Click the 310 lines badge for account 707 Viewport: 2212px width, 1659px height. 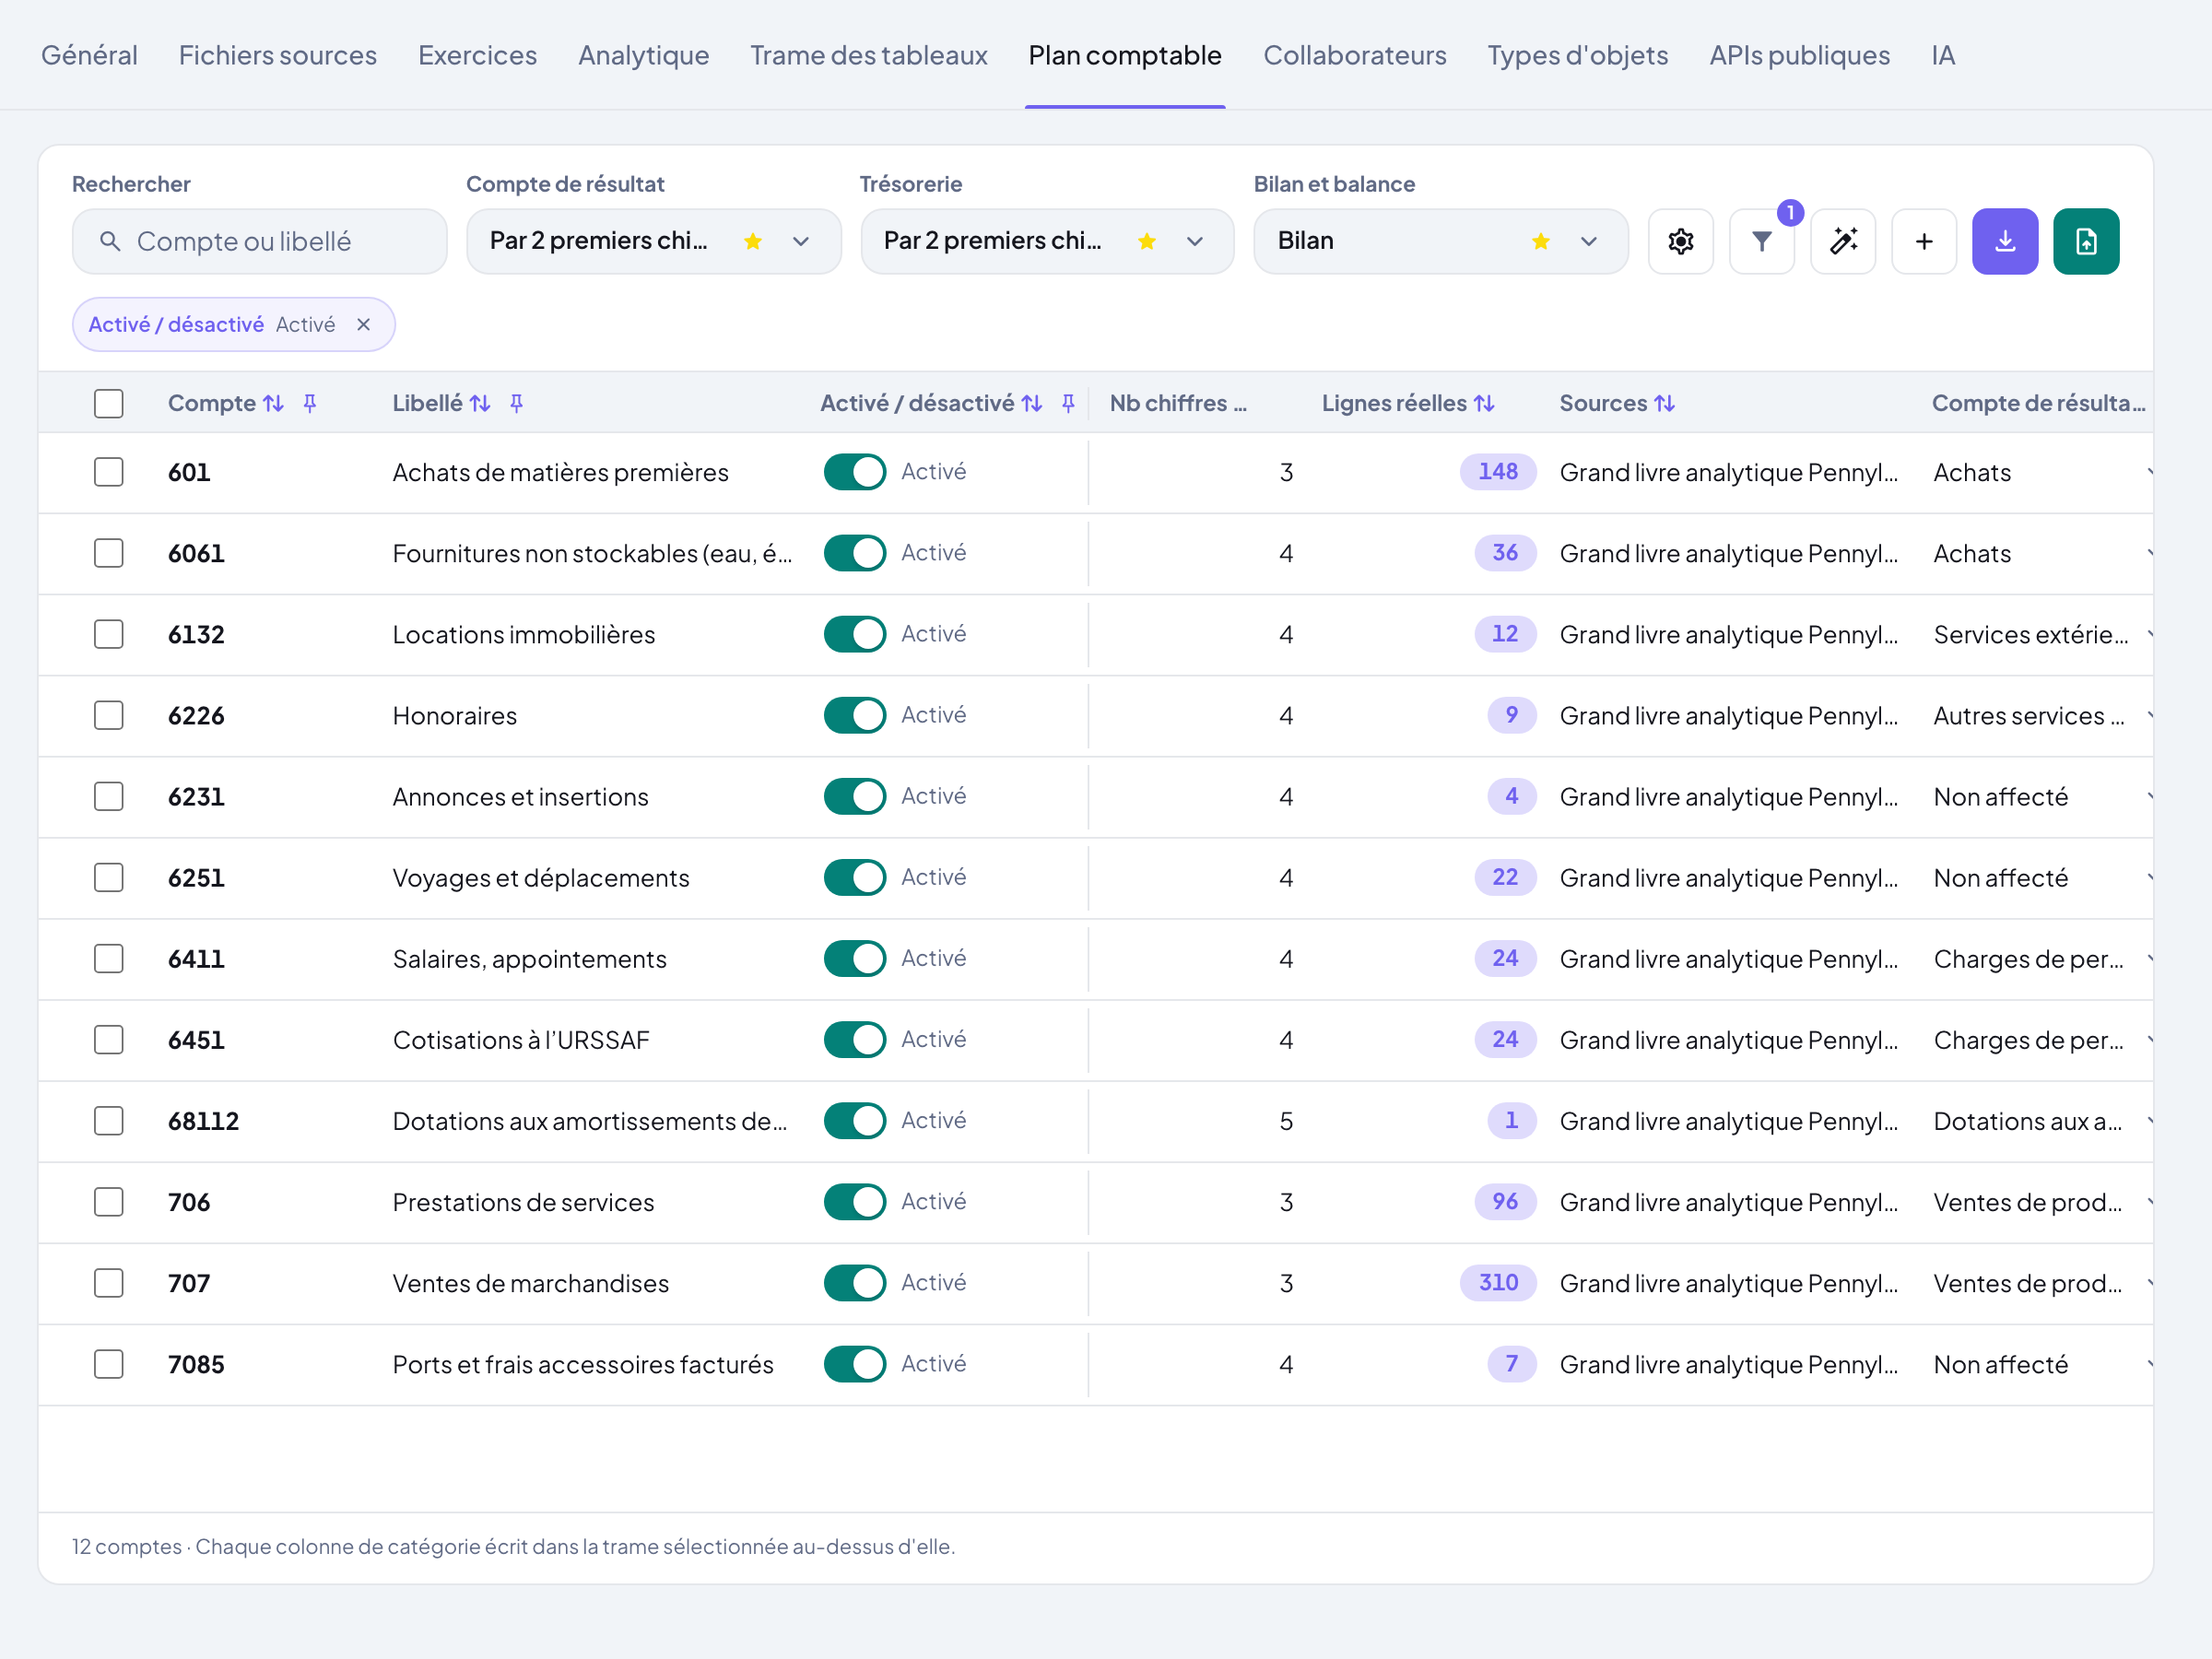point(1498,1282)
